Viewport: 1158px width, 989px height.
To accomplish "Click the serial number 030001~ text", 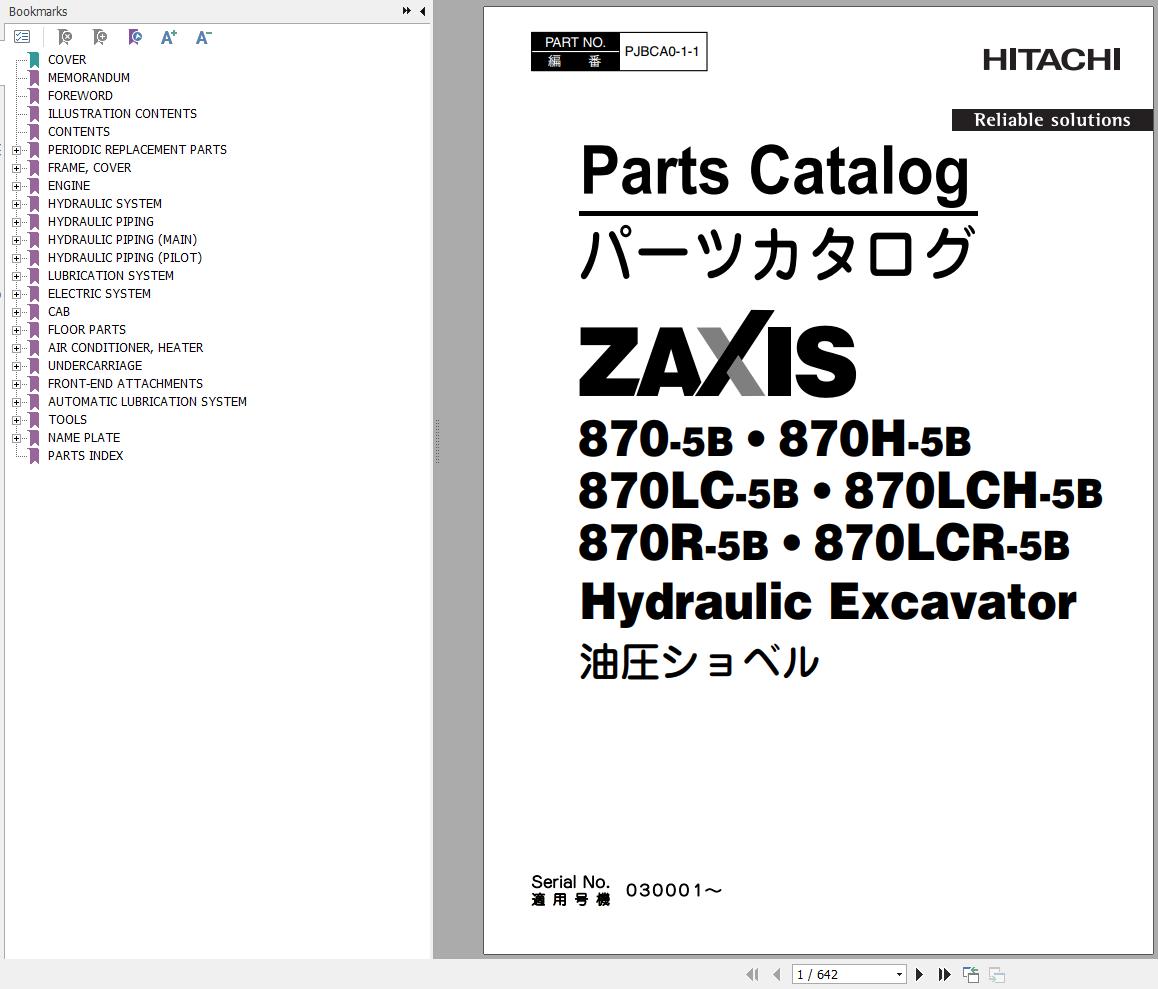I will tap(674, 891).
